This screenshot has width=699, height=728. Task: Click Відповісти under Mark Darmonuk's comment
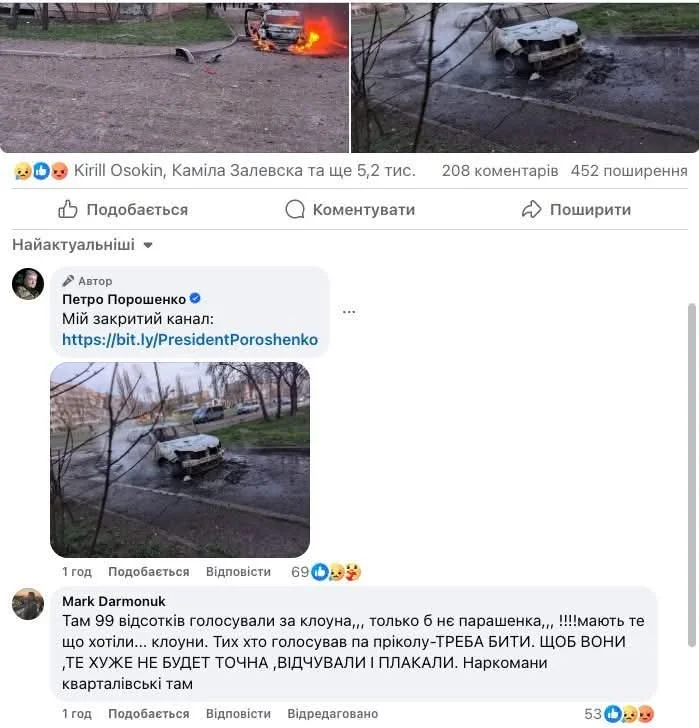(x=238, y=714)
